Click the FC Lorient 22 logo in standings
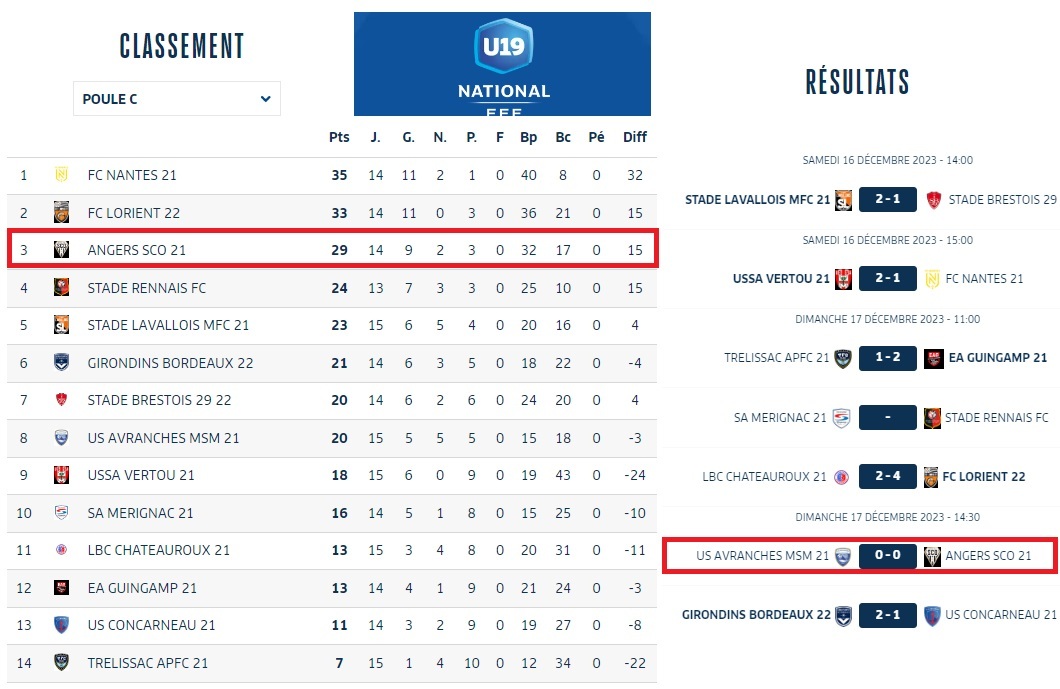The width and height of the screenshot is (1060, 689). [x=62, y=212]
